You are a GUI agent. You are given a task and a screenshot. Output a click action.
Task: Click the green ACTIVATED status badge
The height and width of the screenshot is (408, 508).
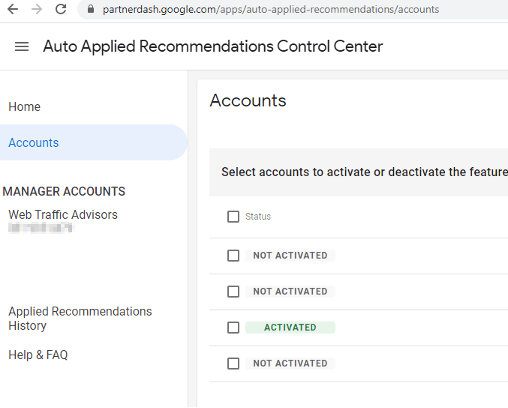pyautogui.click(x=290, y=327)
